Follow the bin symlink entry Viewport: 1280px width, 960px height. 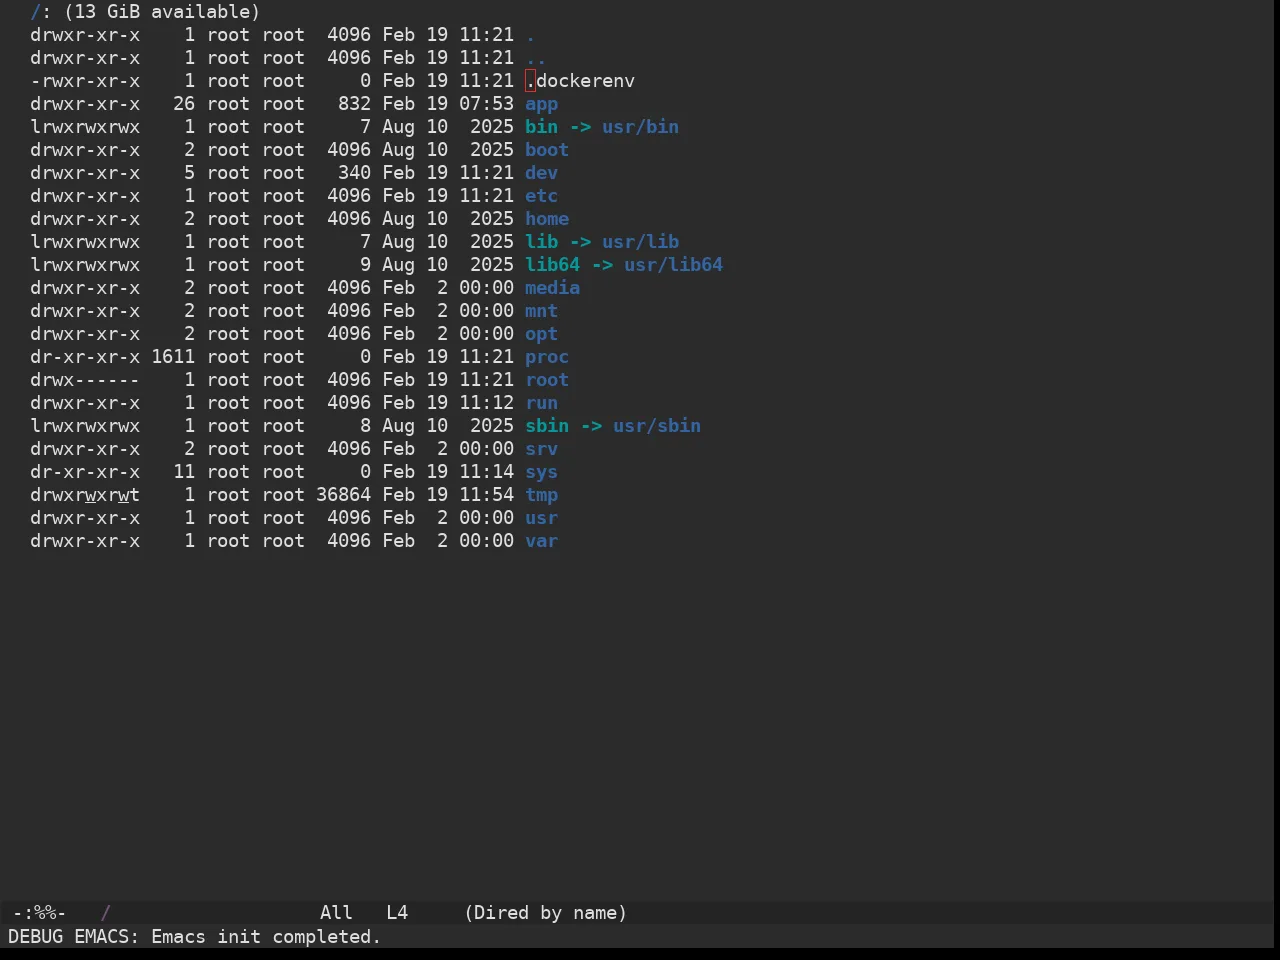pyautogui.click(x=541, y=127)
